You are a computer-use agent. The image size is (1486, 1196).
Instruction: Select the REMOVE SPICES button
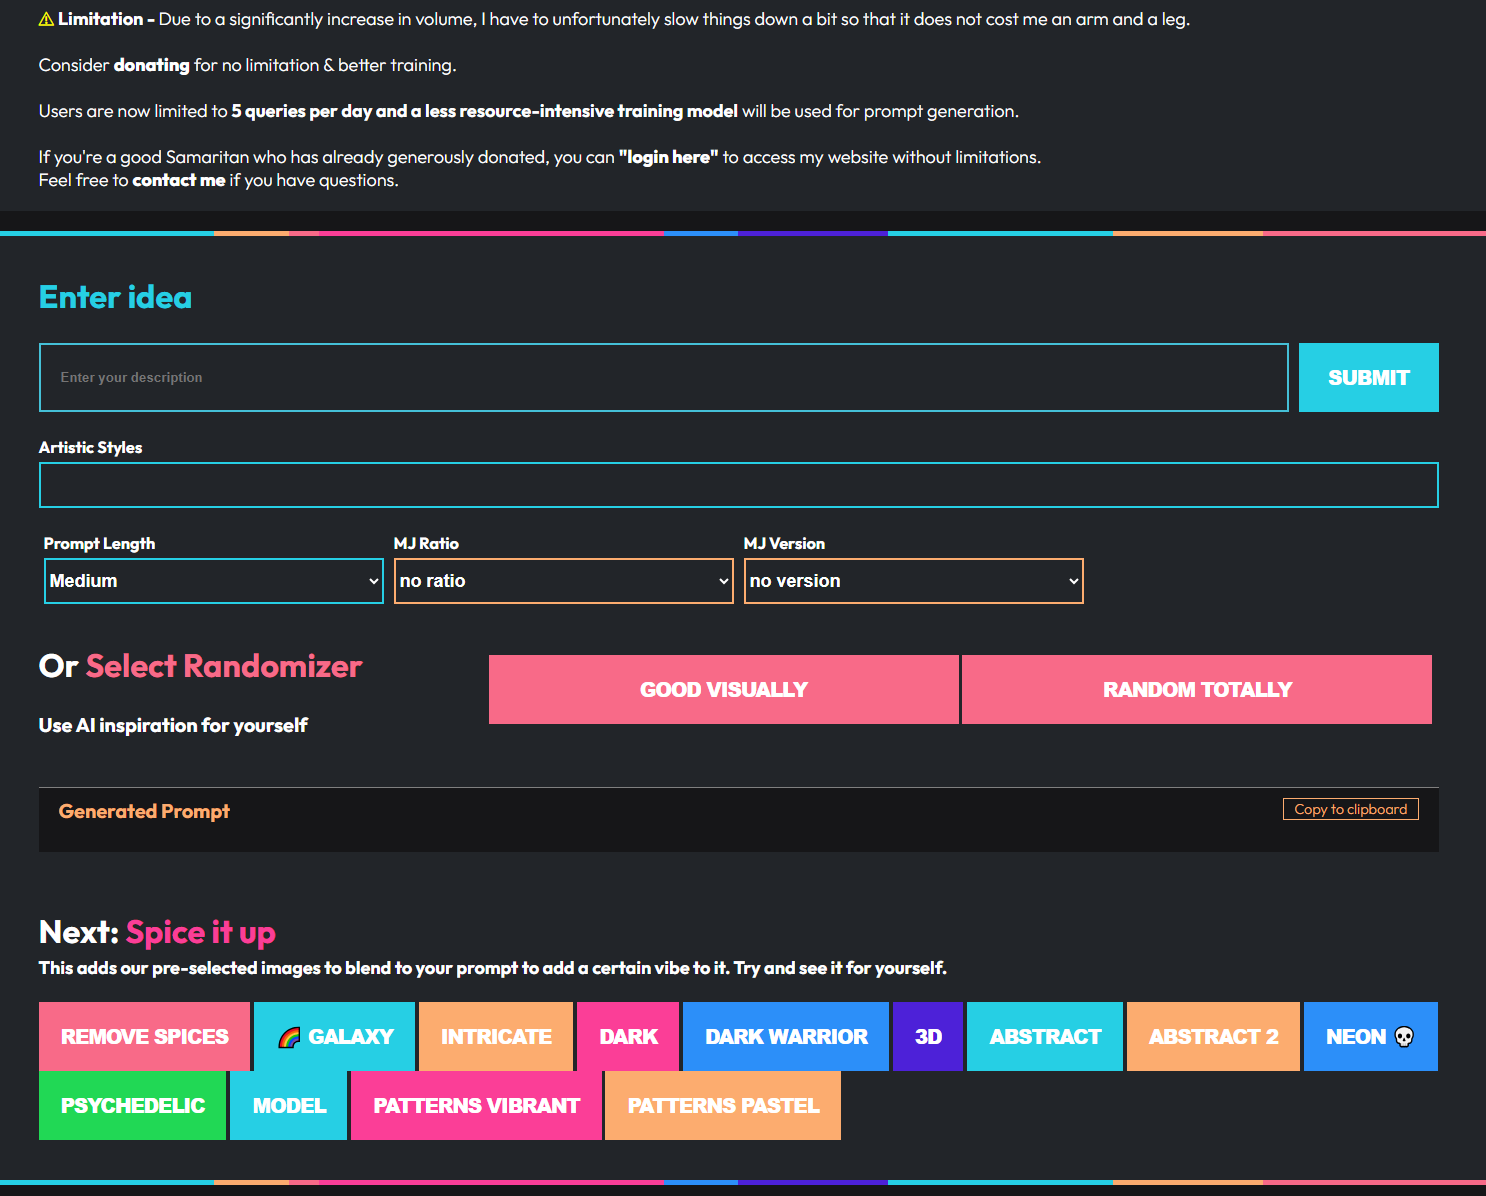click(144, 1036)
